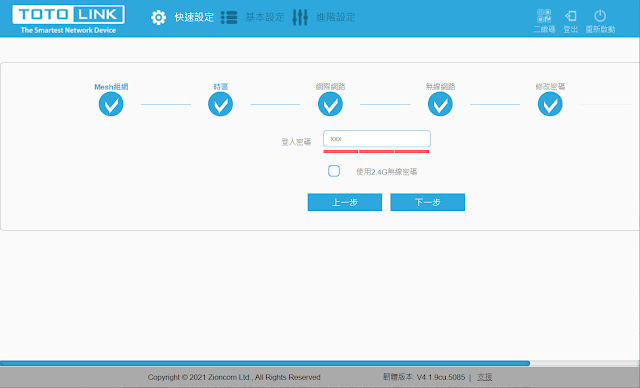Focus the 登入密碼 input field

coord(377,139)
